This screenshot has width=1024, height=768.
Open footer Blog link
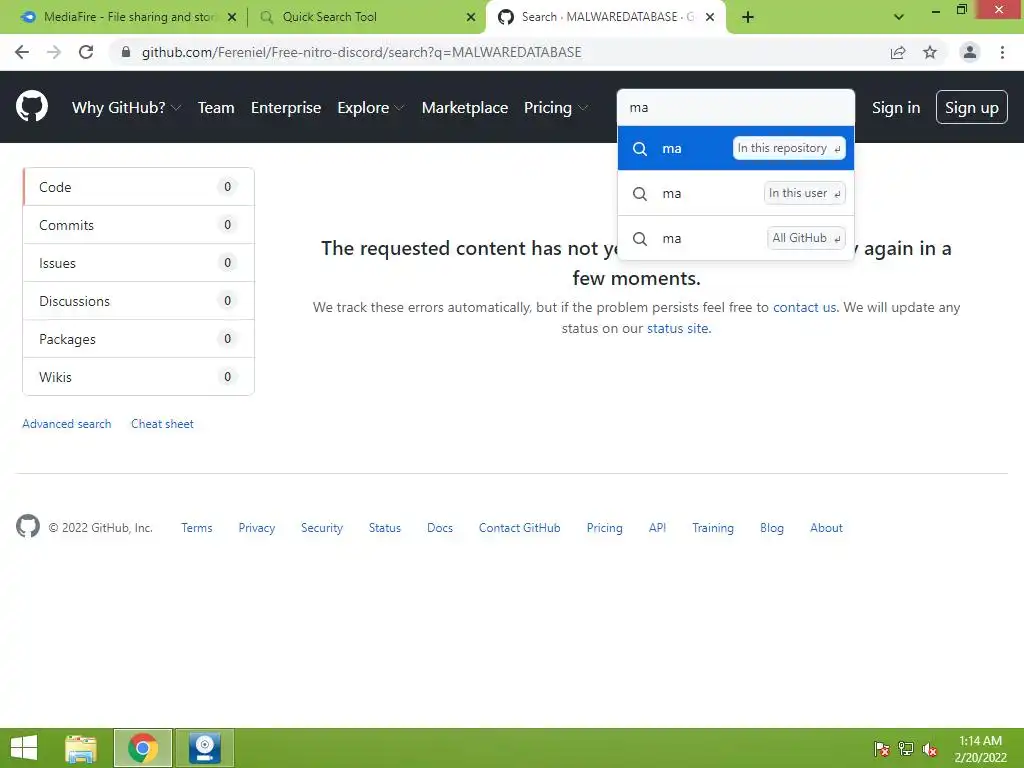pos(771,528)
